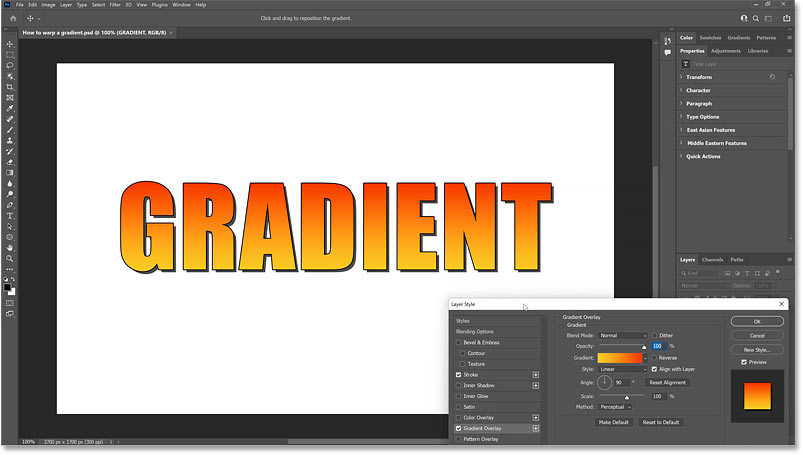Select the Path Selection tool
This screenshot has width=803, height=455.
pos(10,226)
